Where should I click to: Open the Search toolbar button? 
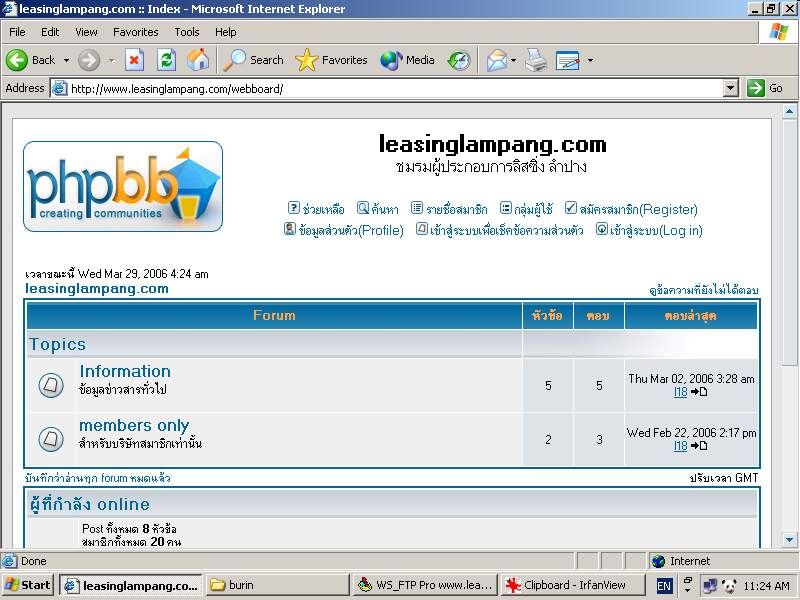point(254,60)
